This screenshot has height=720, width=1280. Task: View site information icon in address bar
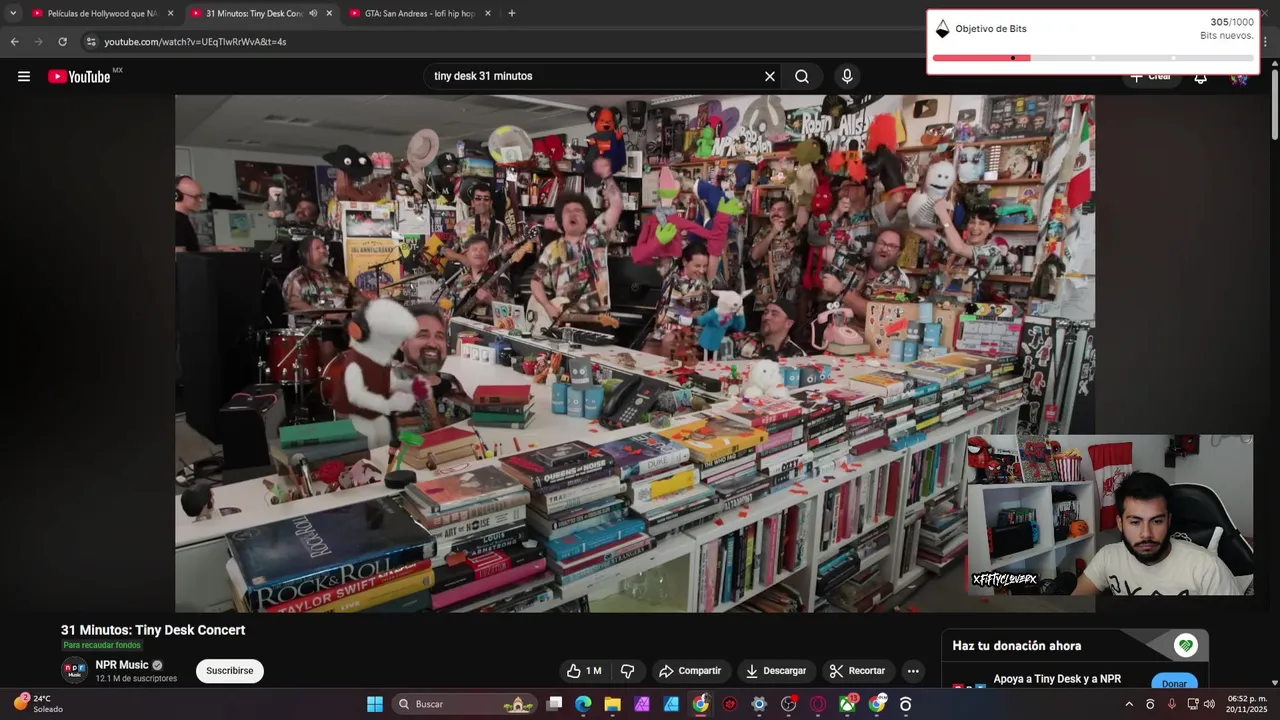[x=91, y=42]
